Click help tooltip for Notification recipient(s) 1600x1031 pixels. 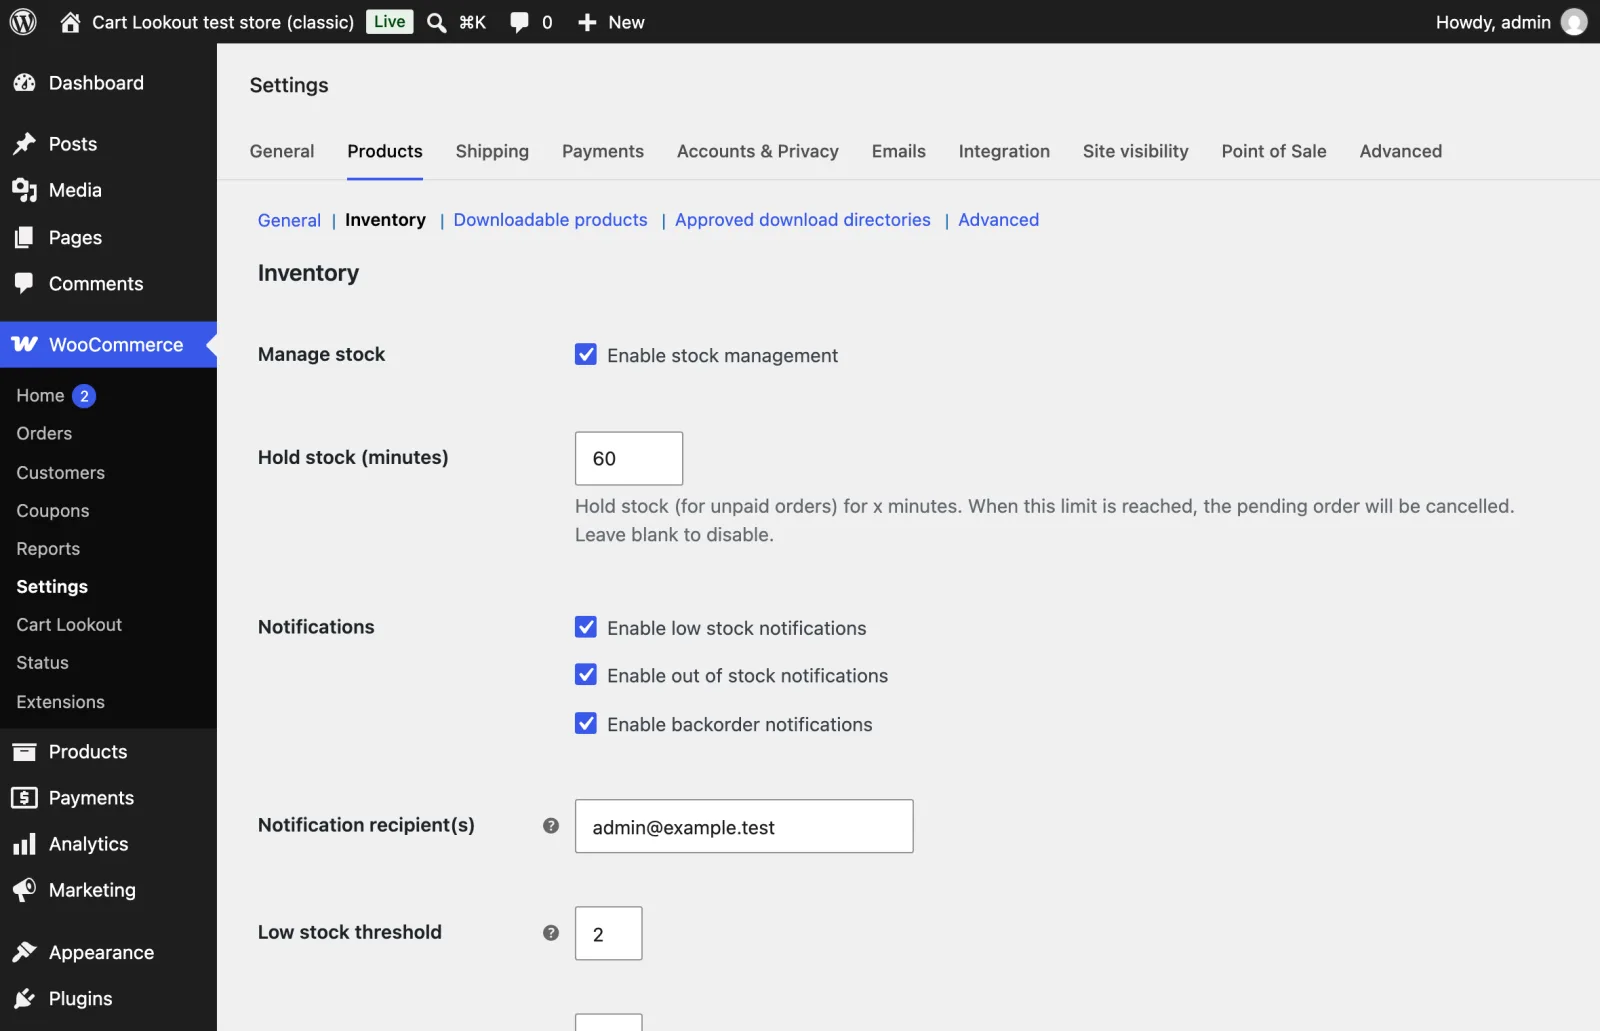(551, 825)
